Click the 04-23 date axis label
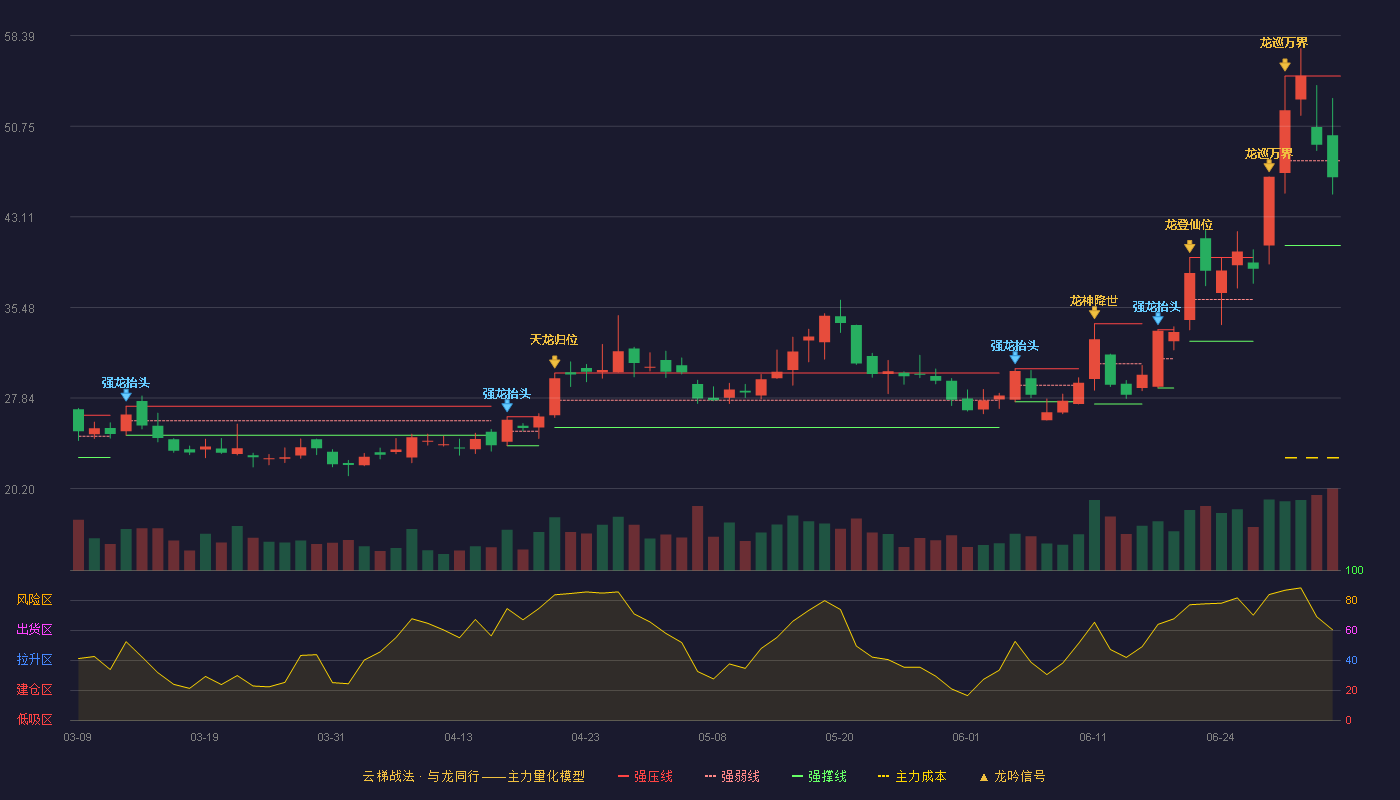The image size is (1400, 800). [x=585, y=737]
